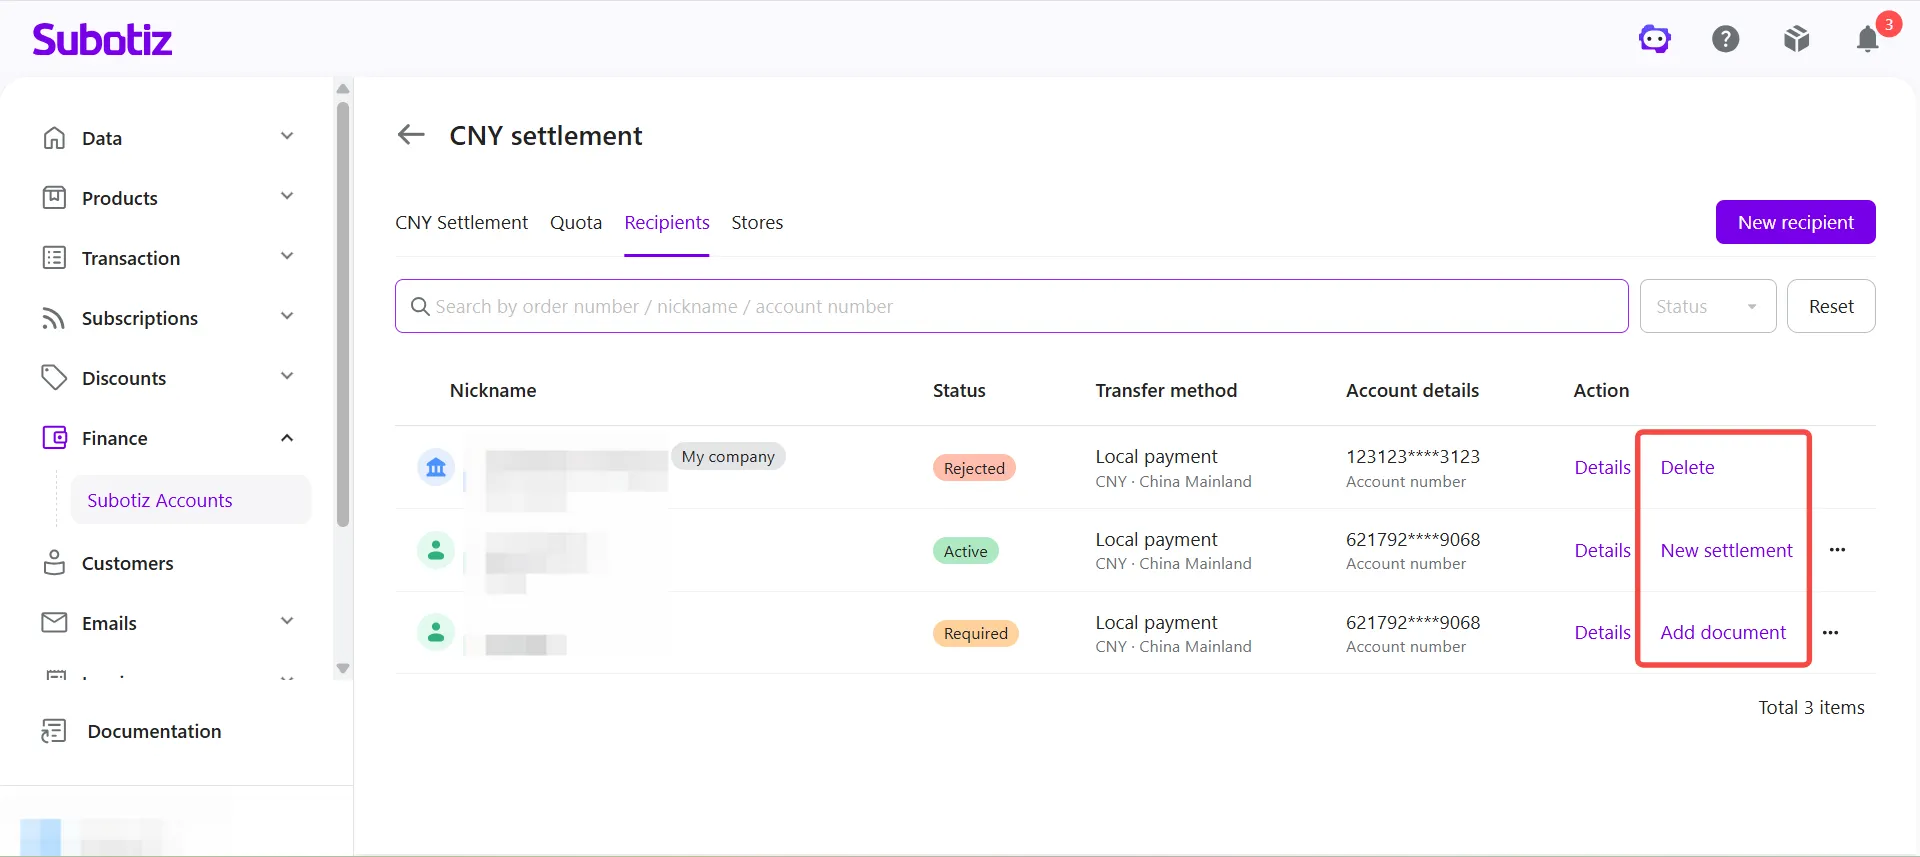The image size is (1920, 857).
Task: Open the Documentation menu item
Action: 154,731
